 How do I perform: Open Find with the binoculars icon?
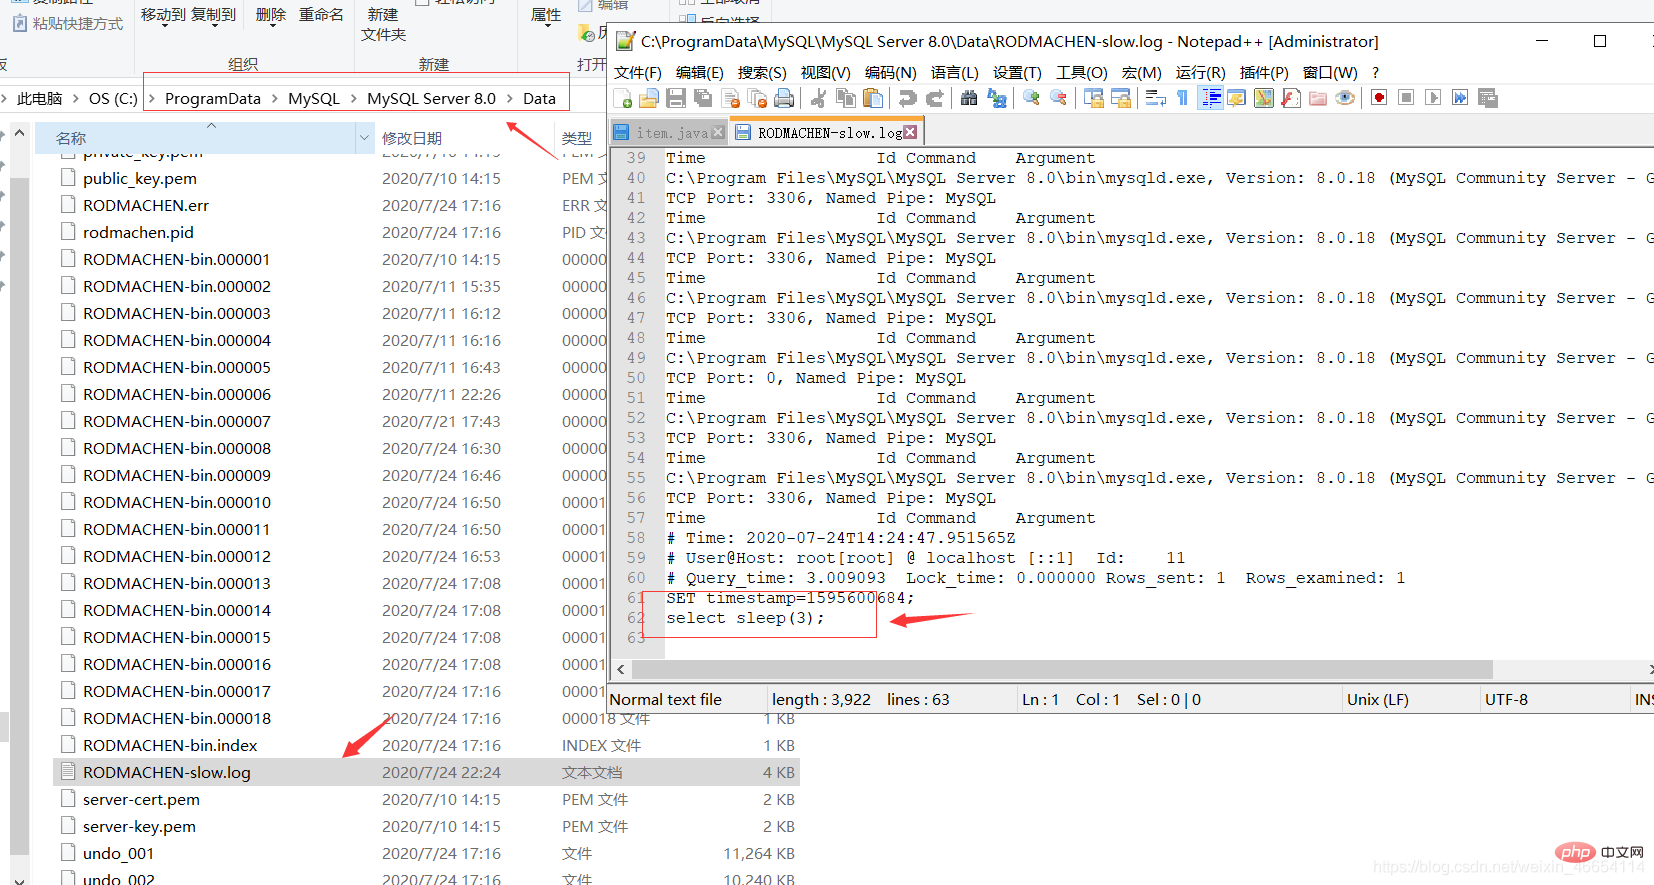click(968, 98)
